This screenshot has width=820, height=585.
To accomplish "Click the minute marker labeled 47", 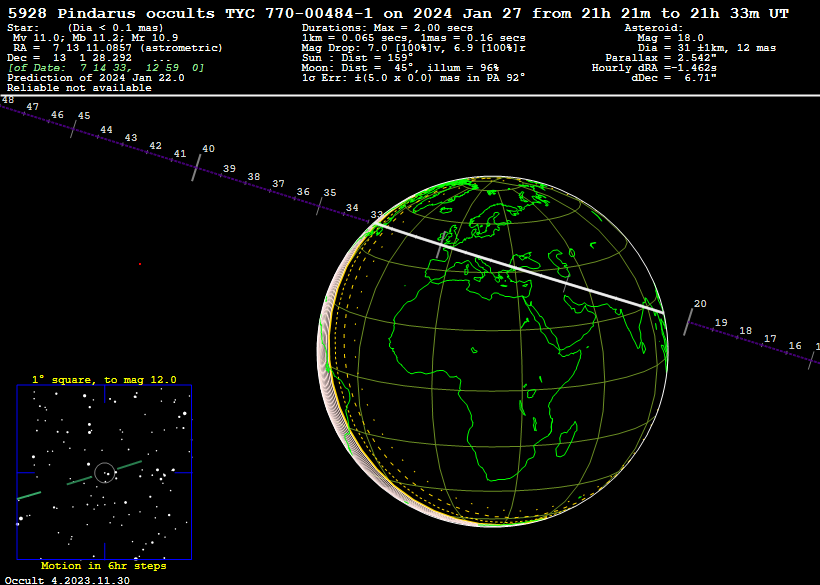I will (32, 107).
